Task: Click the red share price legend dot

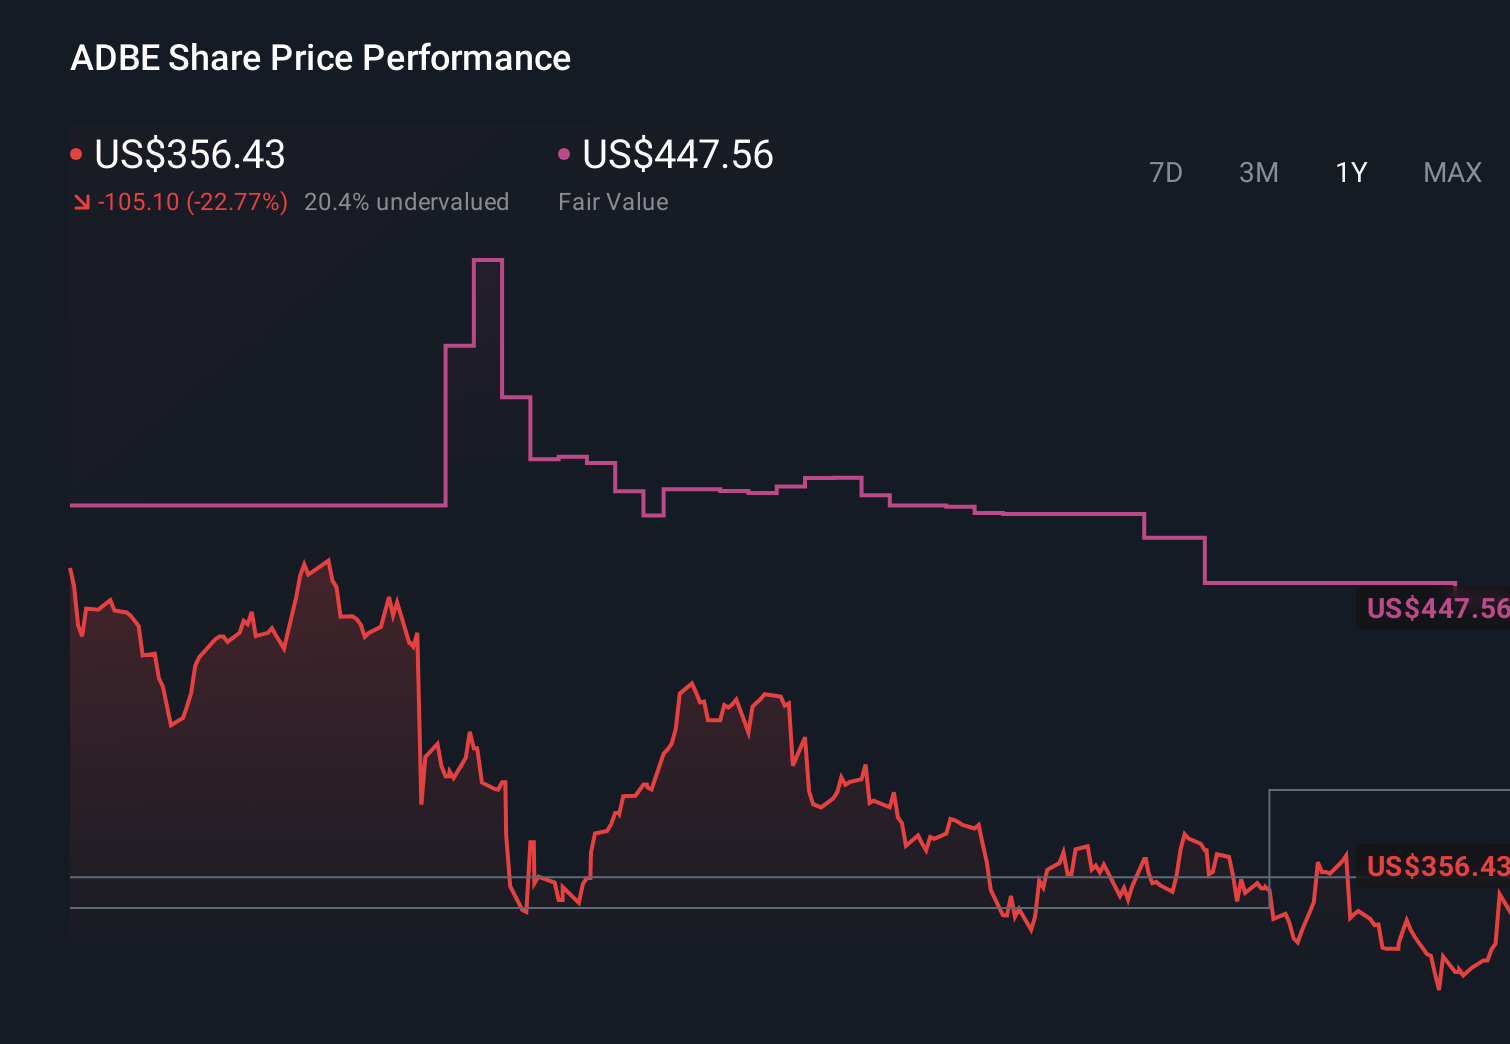Action: [78, 152]
